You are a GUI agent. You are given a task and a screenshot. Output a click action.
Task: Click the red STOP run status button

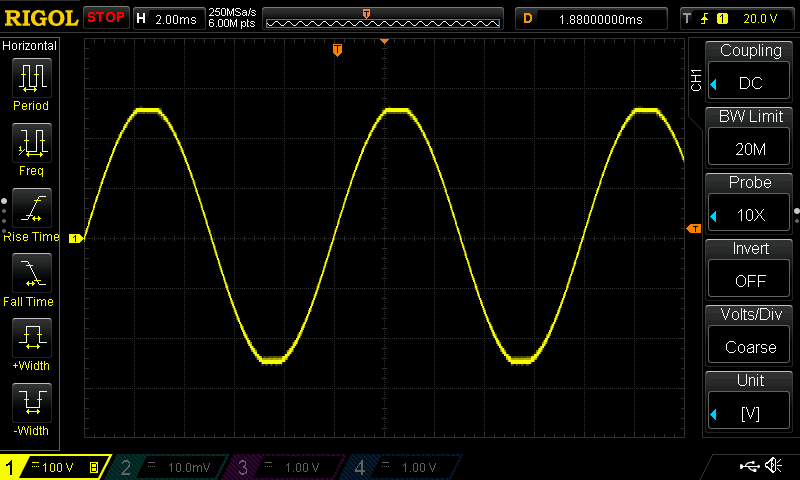[106, 18]
